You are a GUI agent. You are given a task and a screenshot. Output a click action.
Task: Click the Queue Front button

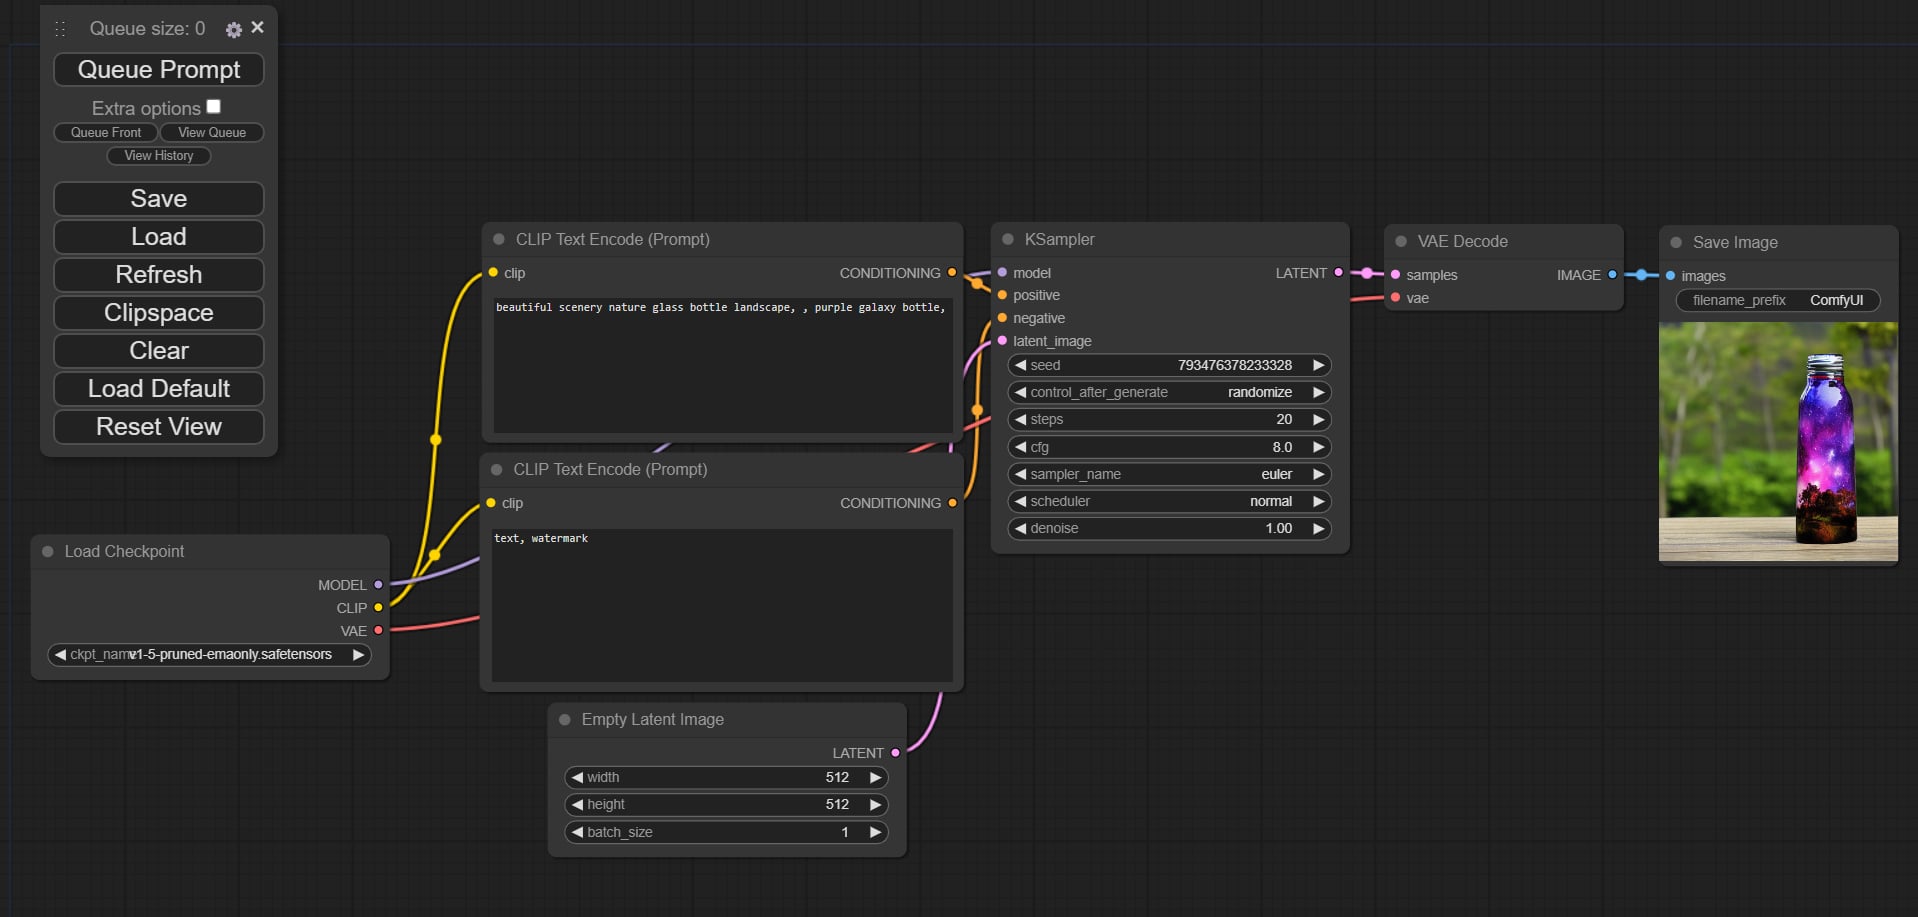pyautogui.click(x=106, y=132)
